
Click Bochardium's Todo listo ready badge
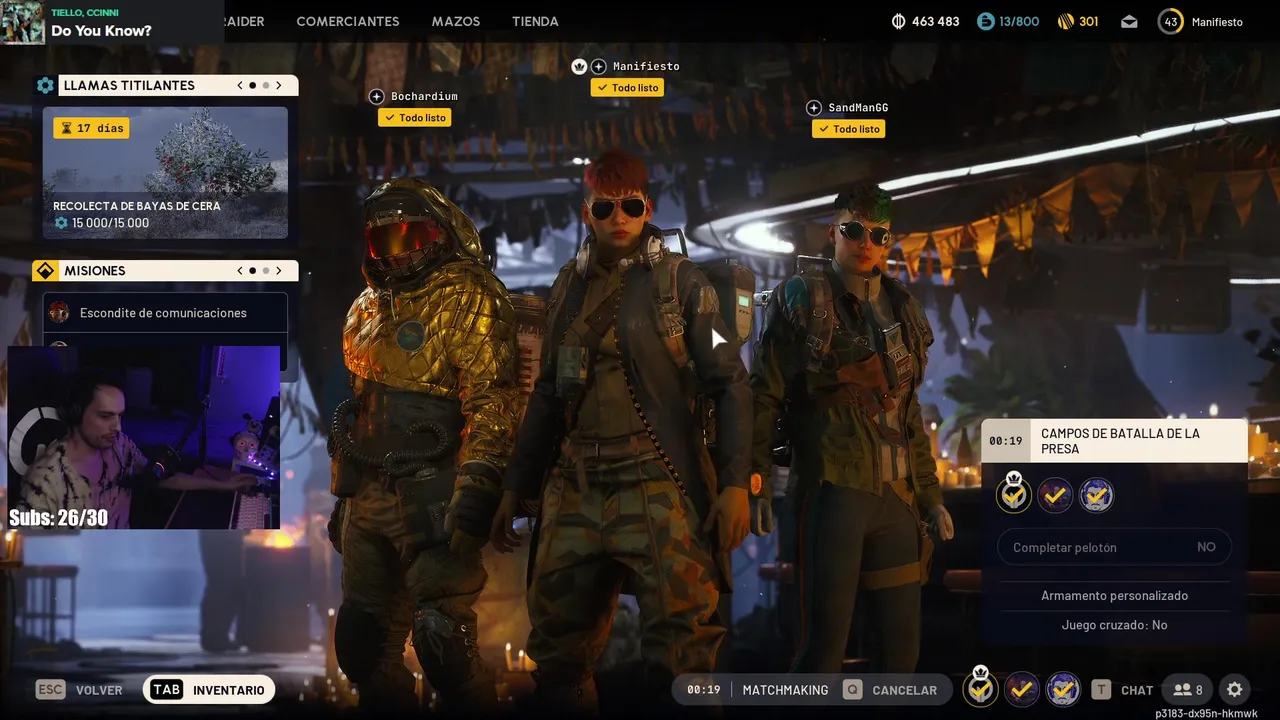point(414,118)
